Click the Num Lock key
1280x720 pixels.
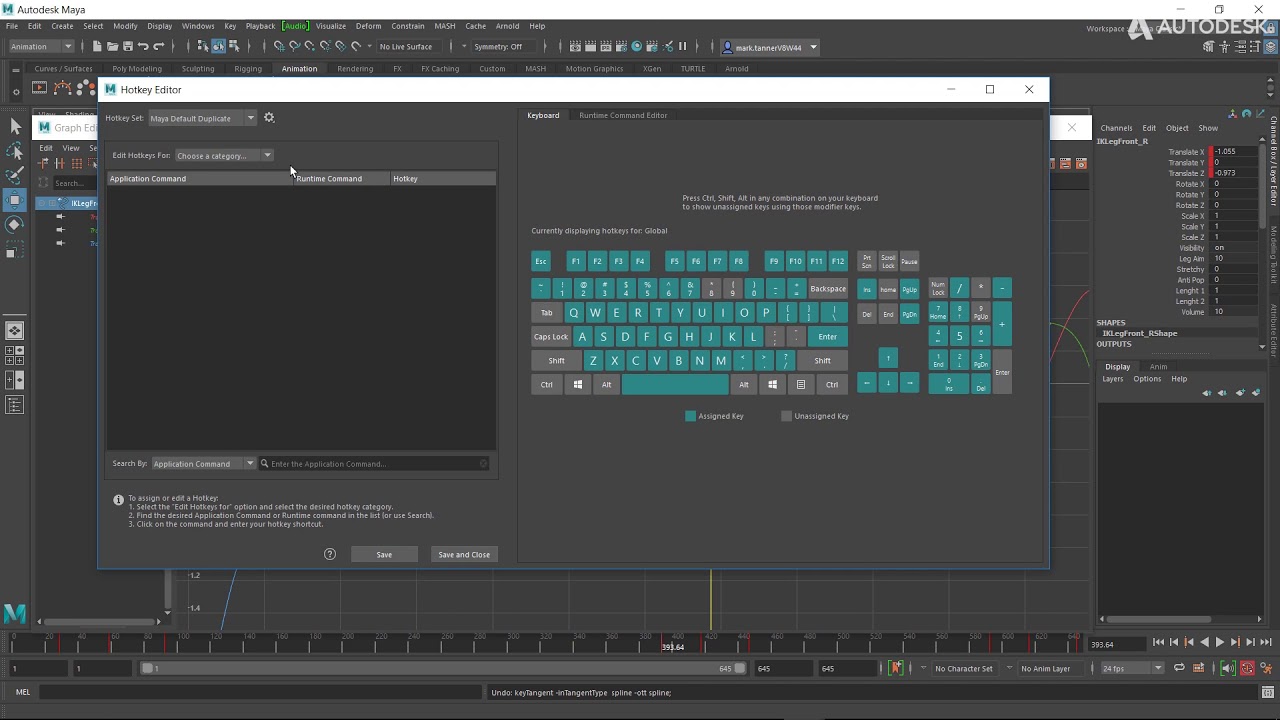[x=938, y=289]
